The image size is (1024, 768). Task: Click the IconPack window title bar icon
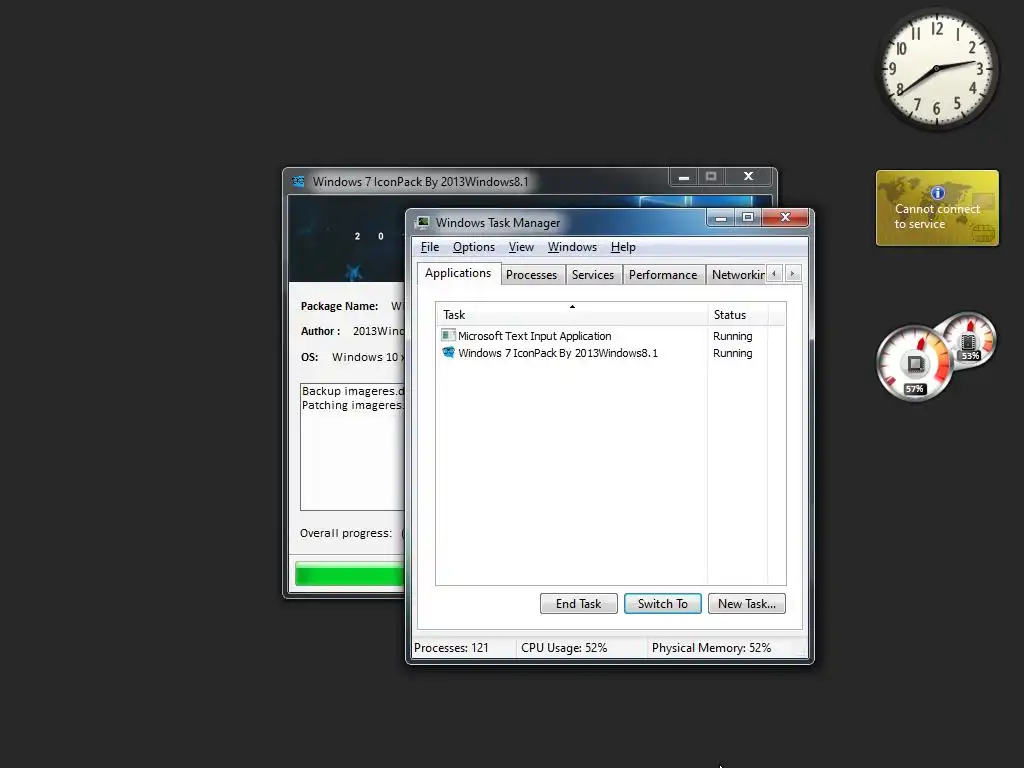coord(298,182)
